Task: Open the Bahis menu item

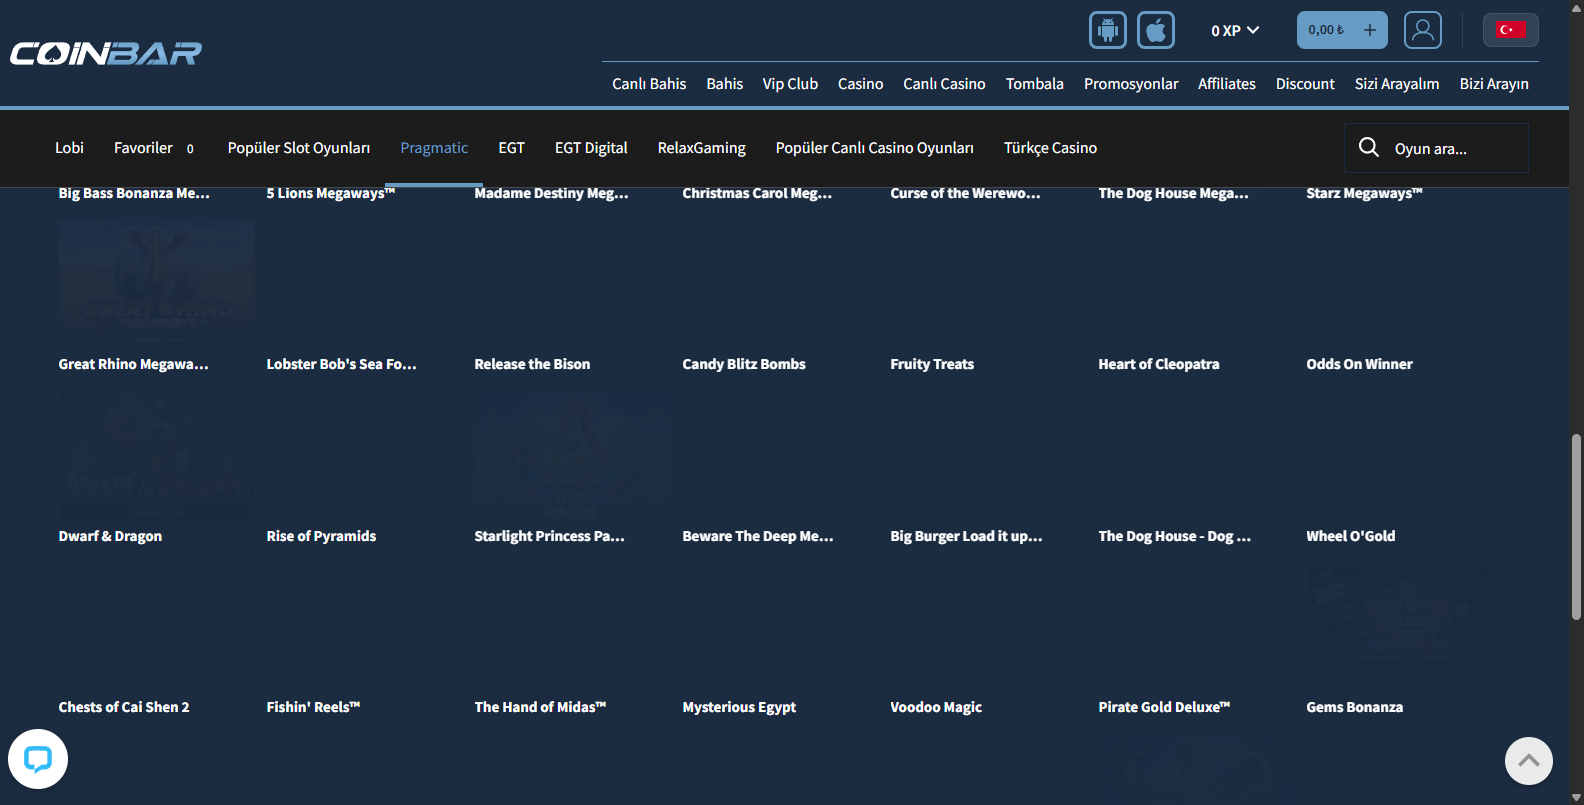Action: coord(724,84)
